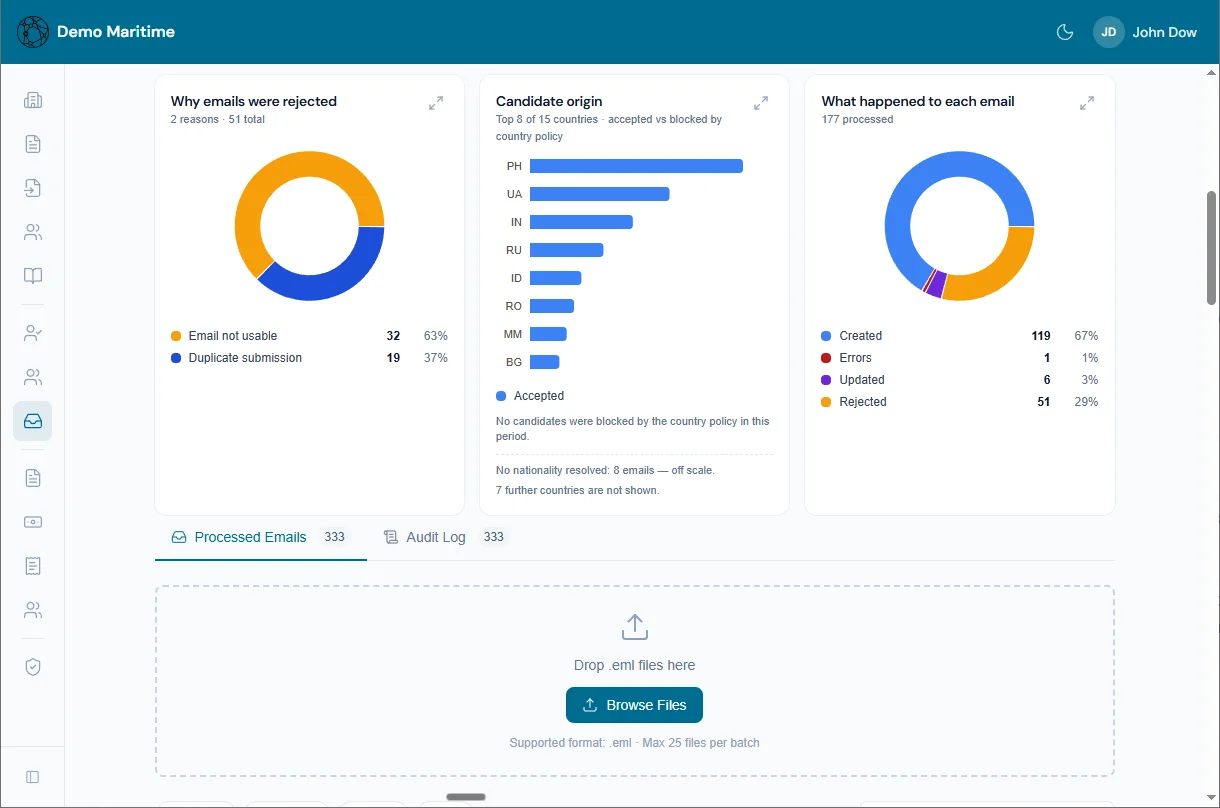Click '7 further countries are not shown' text
The width and height of the screenshot is (1220, 808).
click(578, 490)
